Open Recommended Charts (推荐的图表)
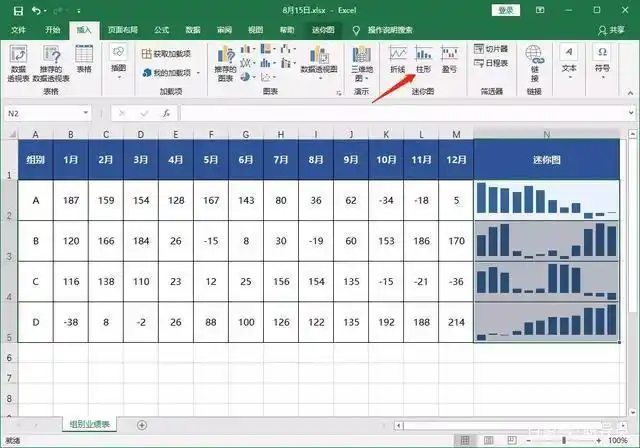Screen dimensions: 640x448 (x=225, y=63)
